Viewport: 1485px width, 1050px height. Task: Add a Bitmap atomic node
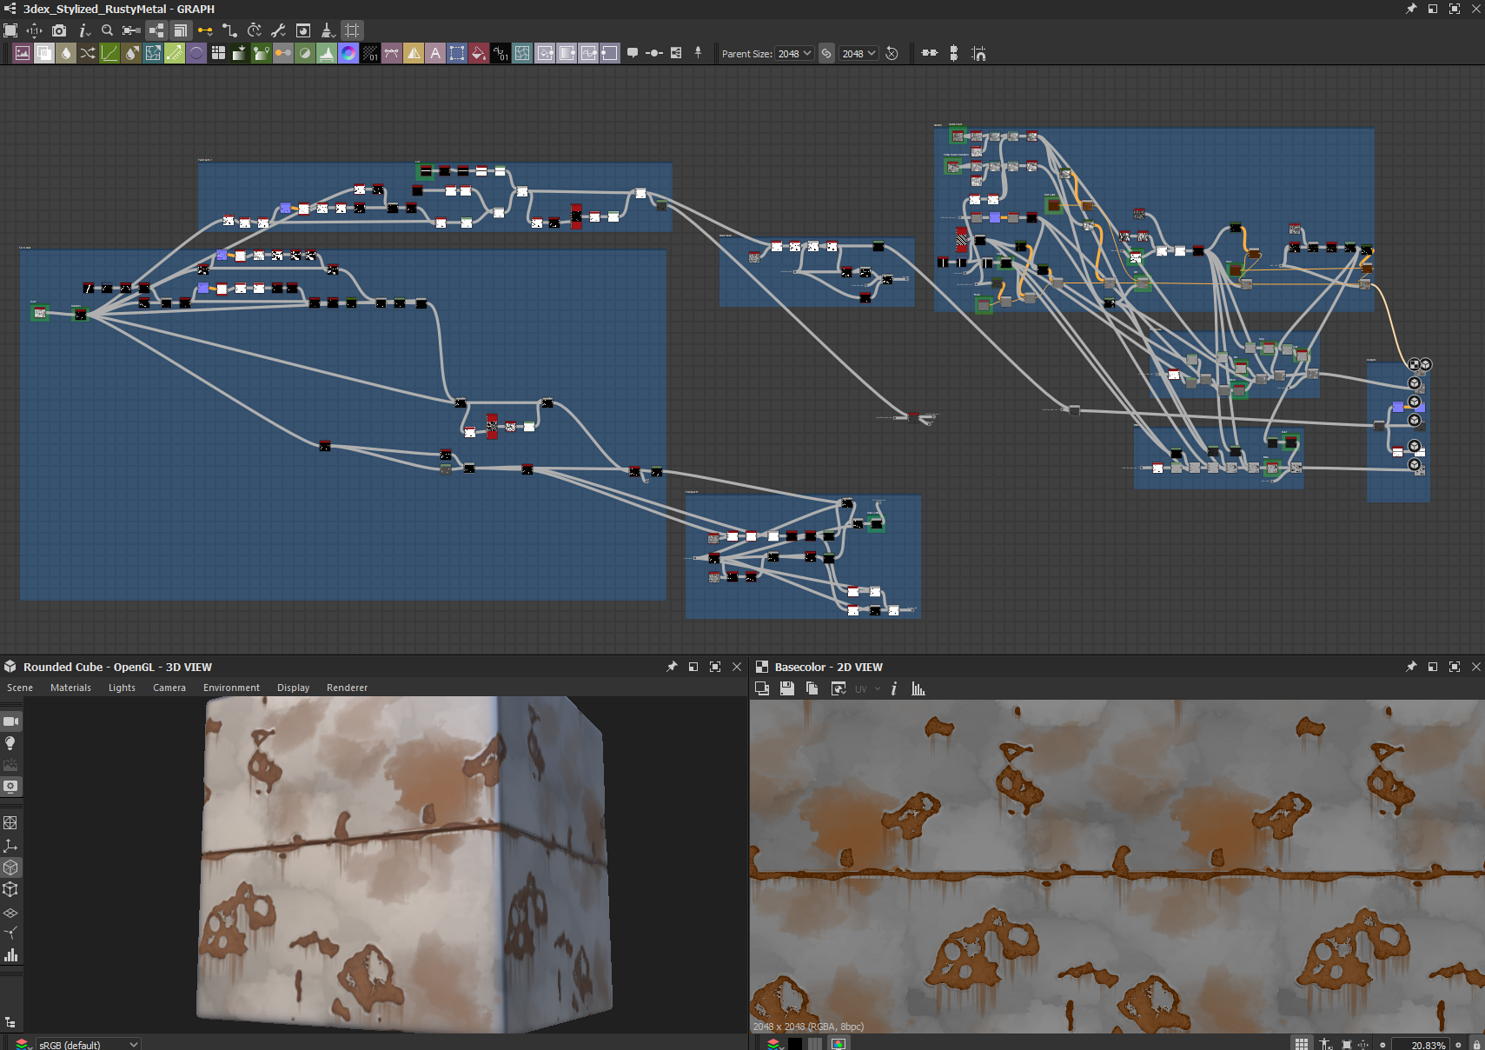pyautogui.click(x=22, y=54)
